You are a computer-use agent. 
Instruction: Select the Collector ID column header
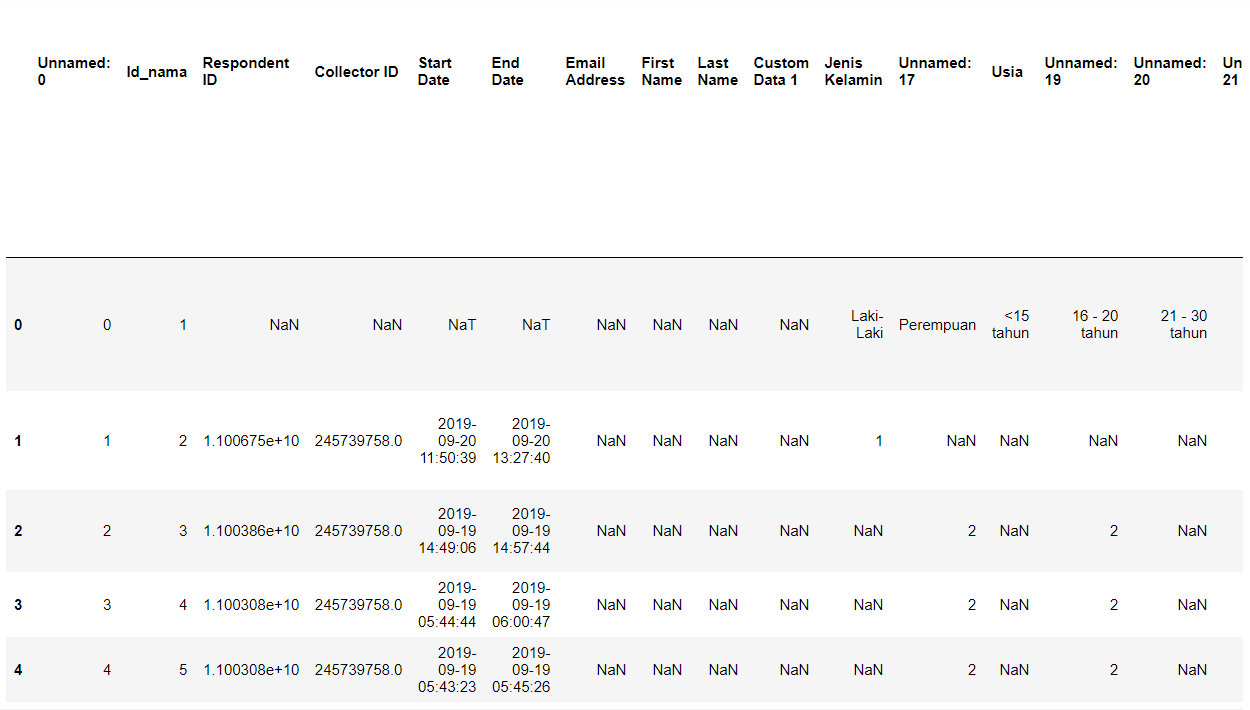[356, 72]
